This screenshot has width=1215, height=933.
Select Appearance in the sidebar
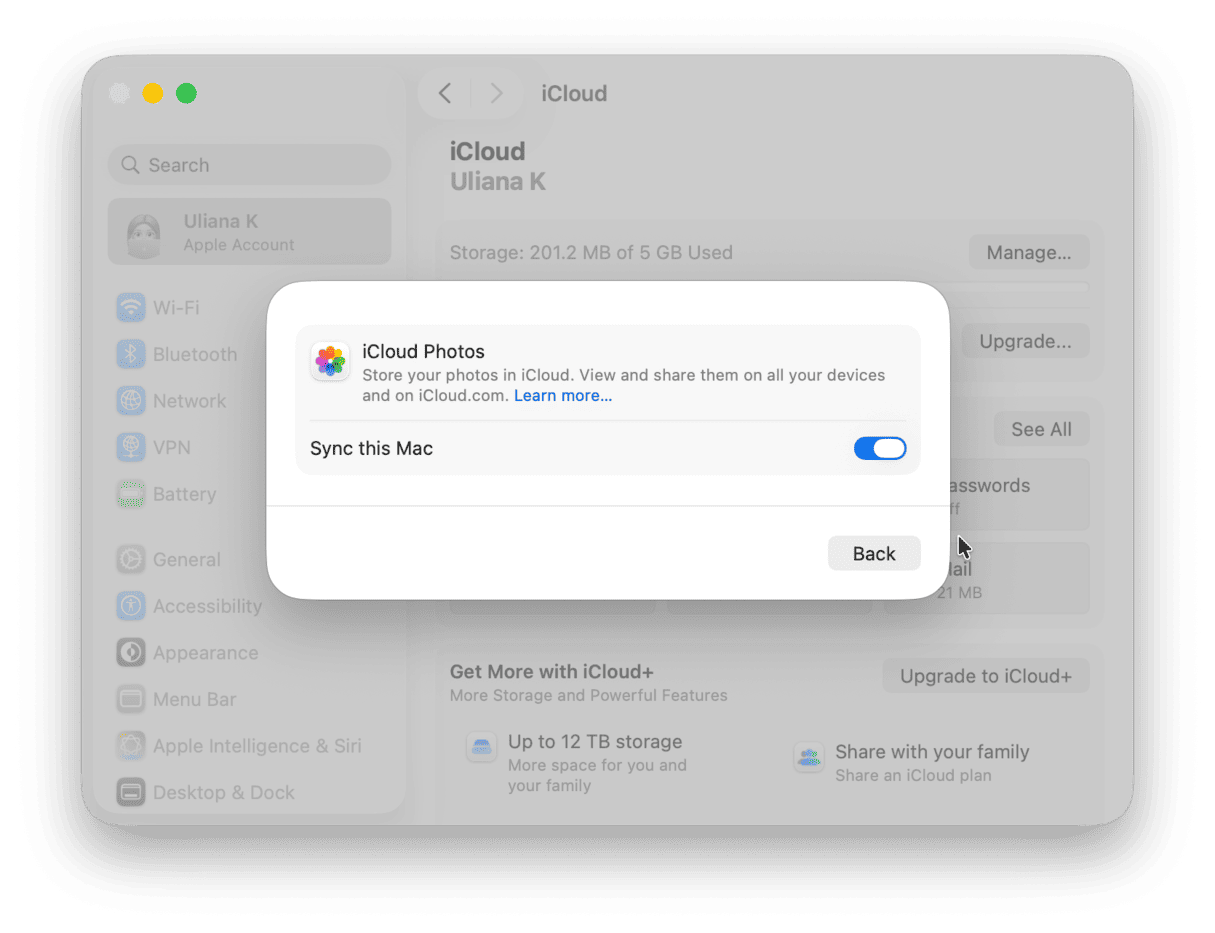pyautogui.click(x=201, y=652)
